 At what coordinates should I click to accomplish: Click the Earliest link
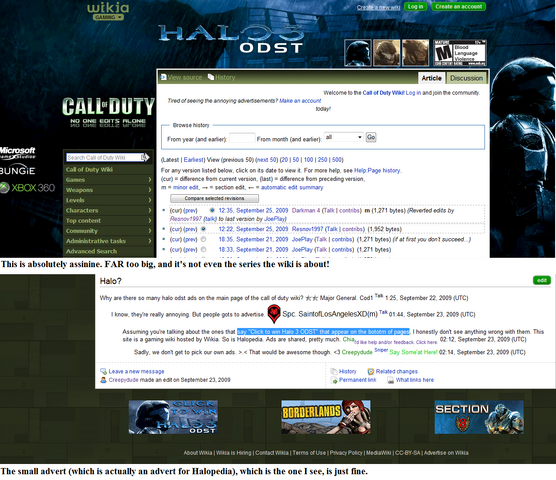click(x=193, y=160)
